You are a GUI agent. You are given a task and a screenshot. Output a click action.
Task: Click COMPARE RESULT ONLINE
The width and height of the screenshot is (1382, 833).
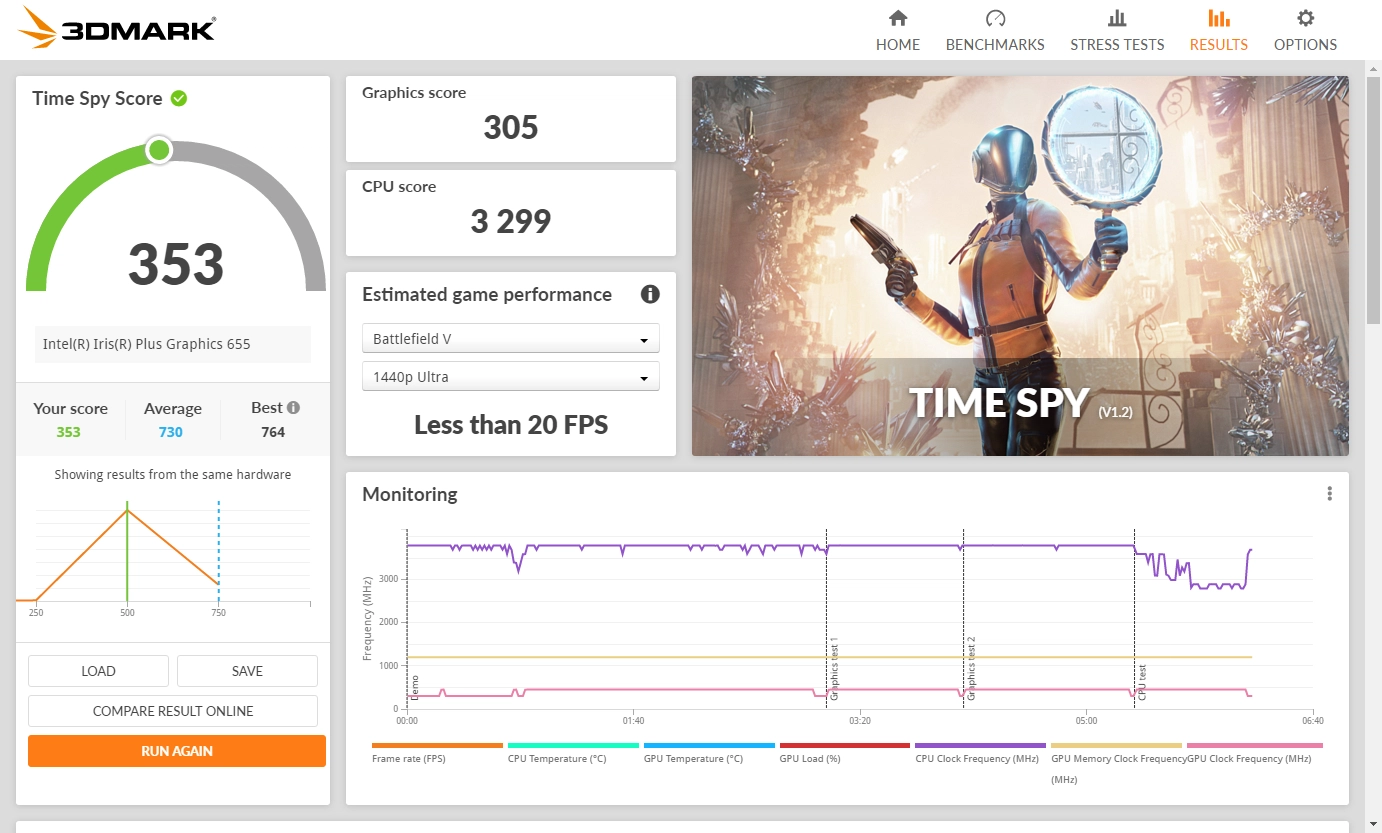173,710
